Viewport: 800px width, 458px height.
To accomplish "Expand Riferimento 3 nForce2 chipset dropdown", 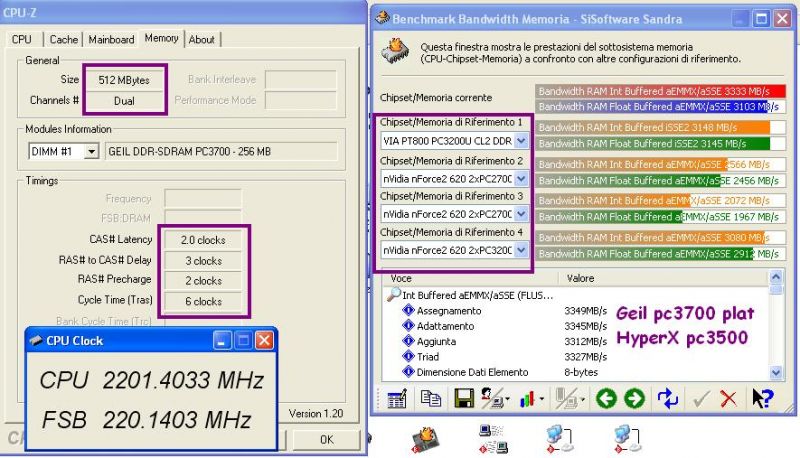I will 520,214.
